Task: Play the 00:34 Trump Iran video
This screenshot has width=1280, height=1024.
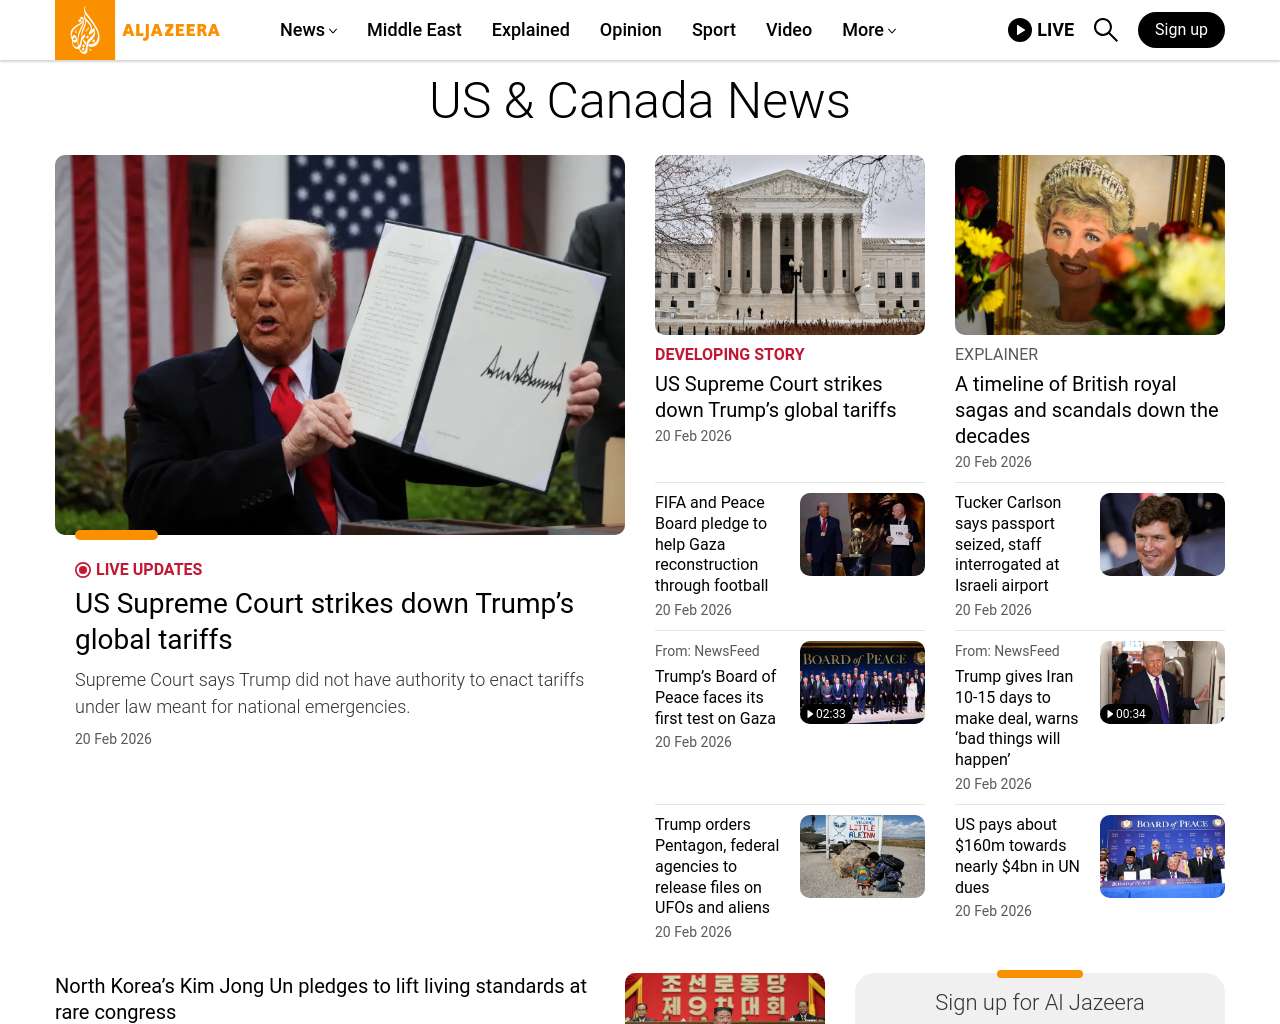Action: coord(1162,682)
